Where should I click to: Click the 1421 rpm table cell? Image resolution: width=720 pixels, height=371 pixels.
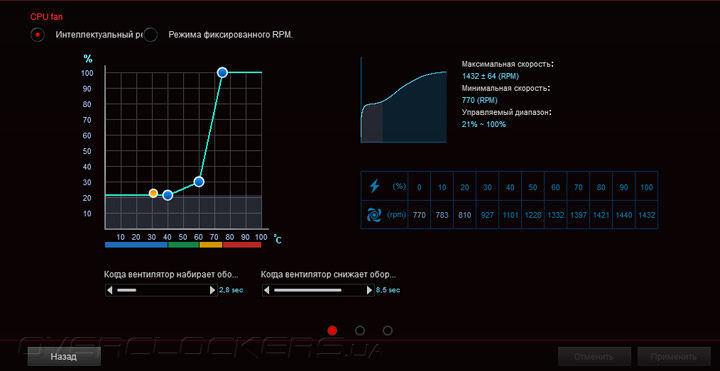(x=601, y=214)
